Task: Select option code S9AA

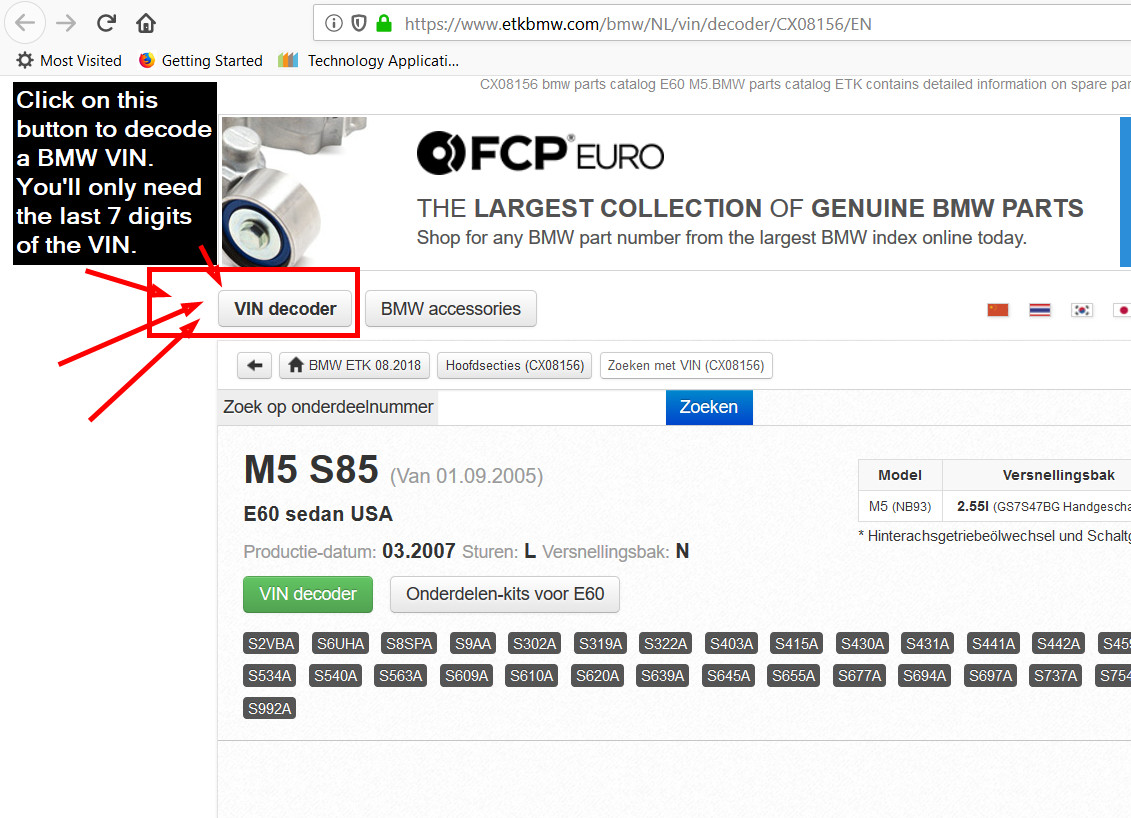Action: click(472, 643)
